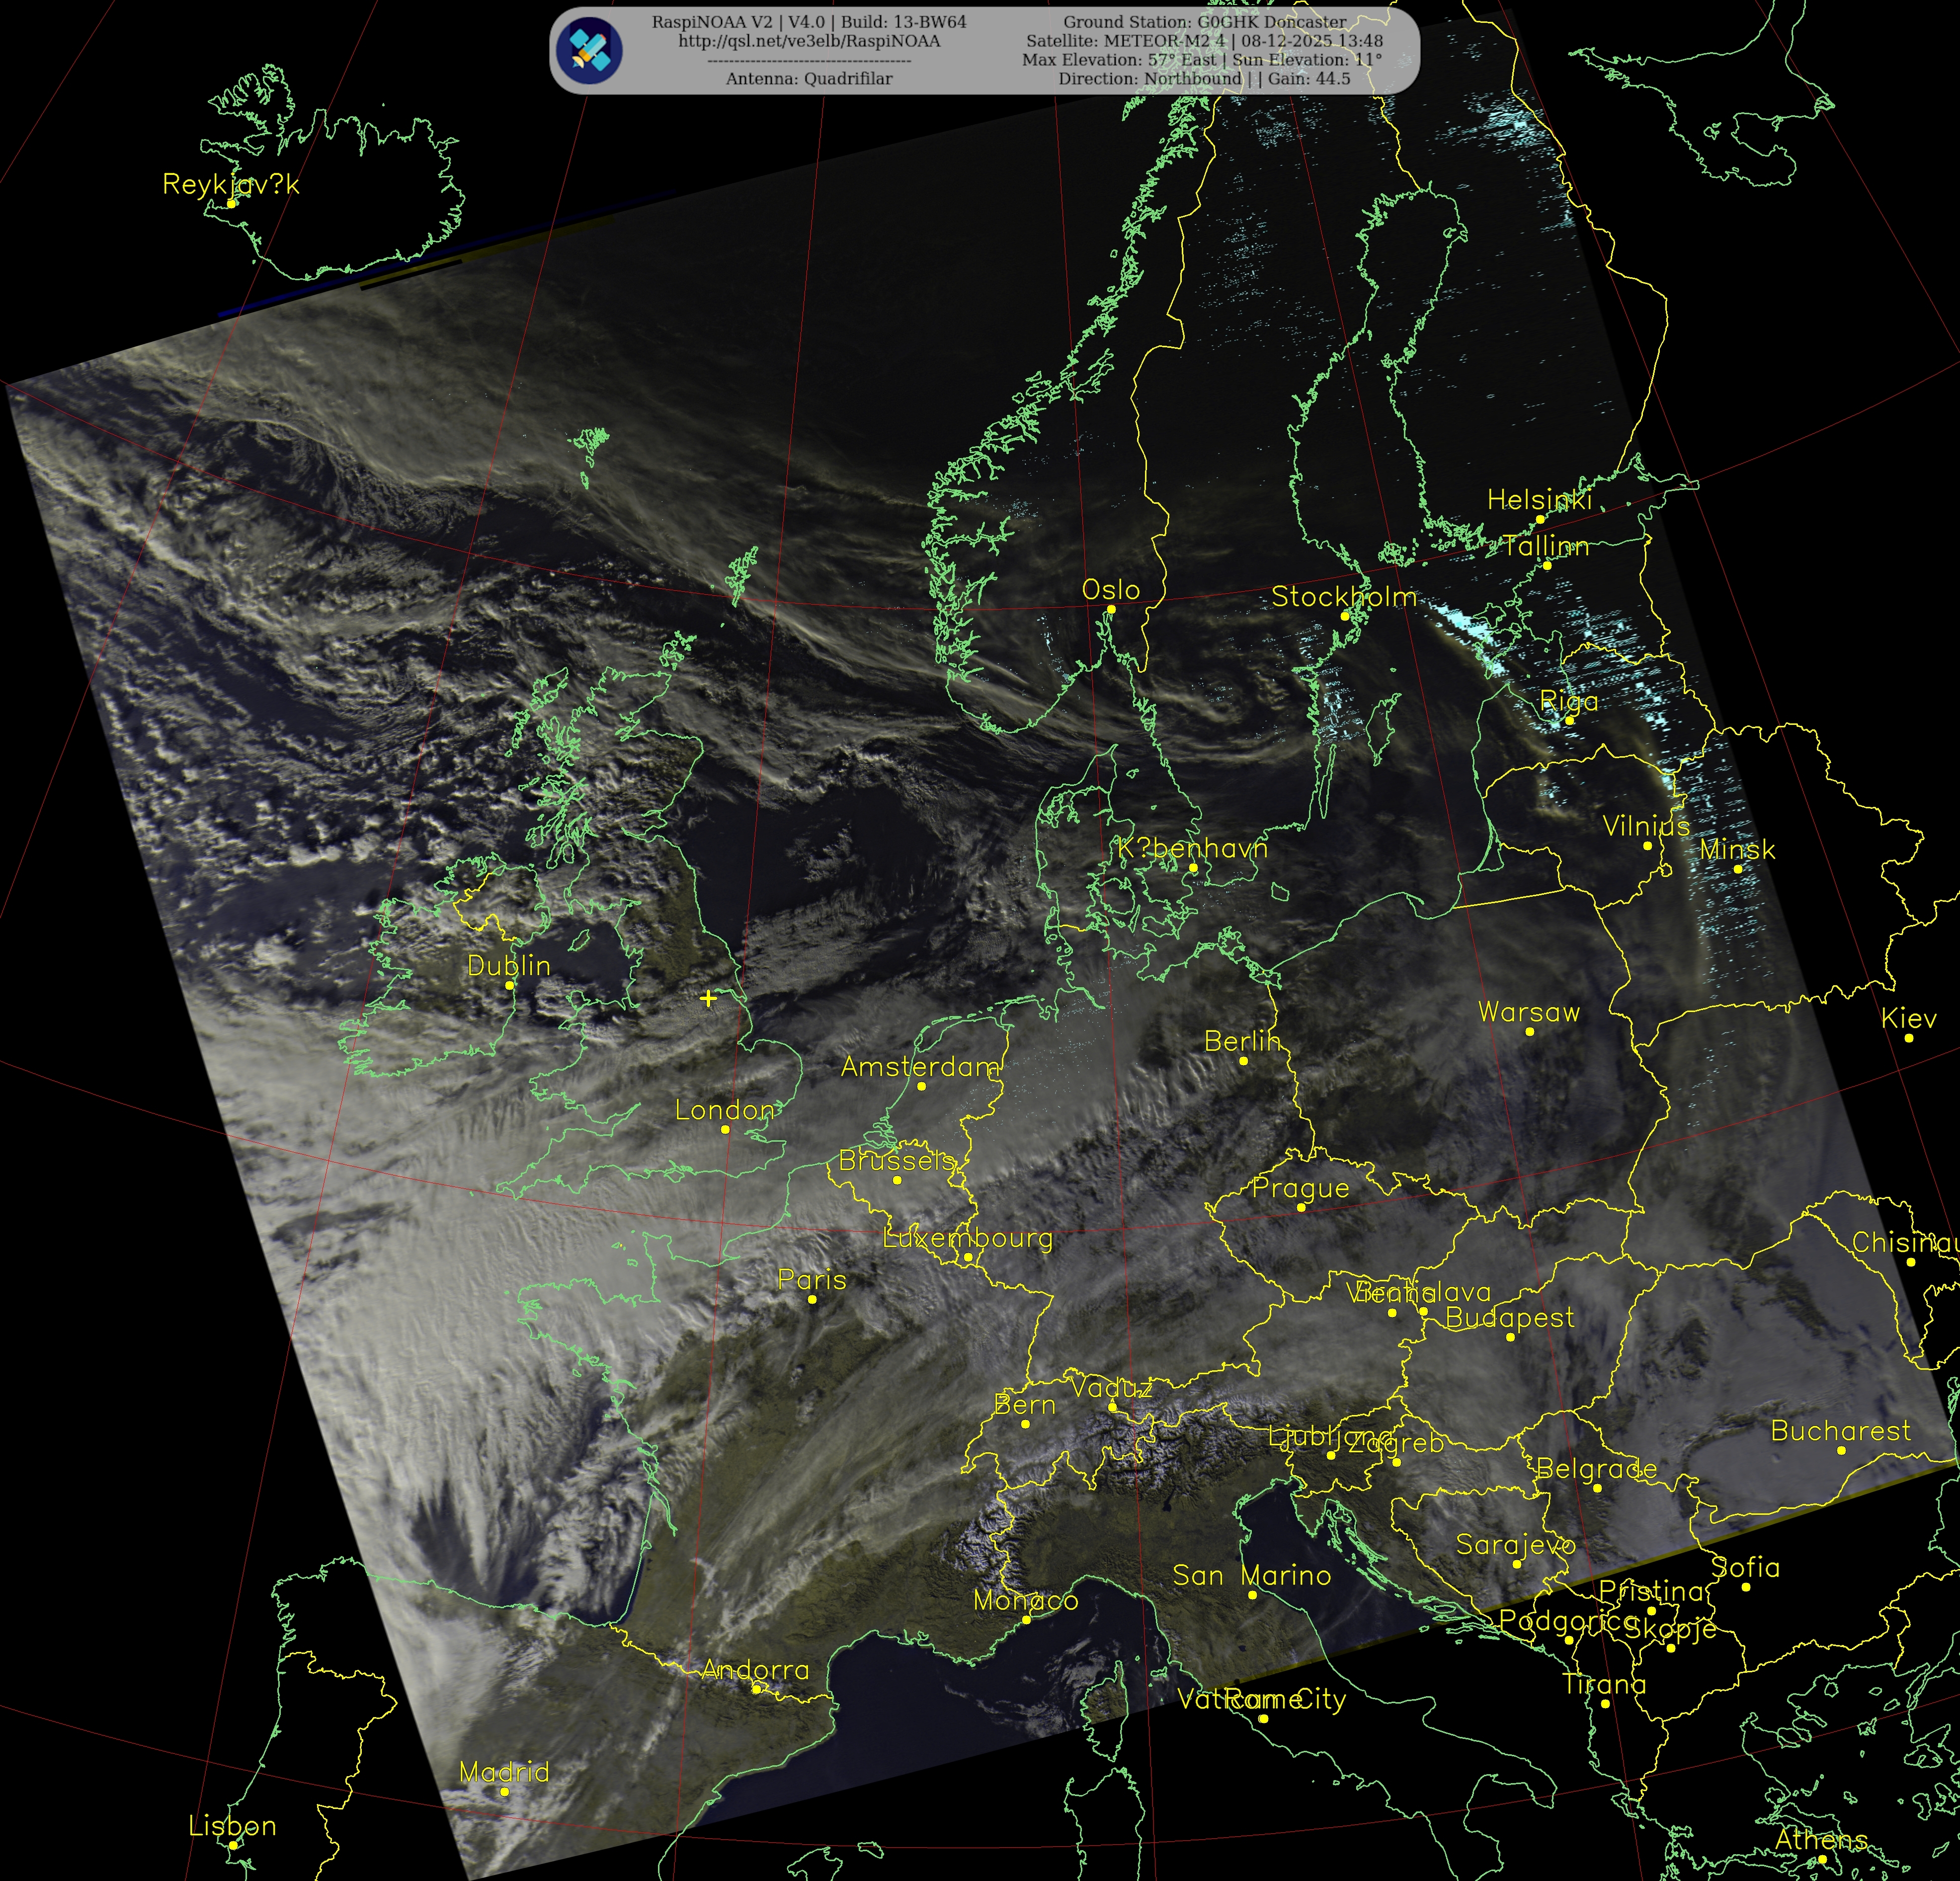Click the Paris city marker dot
The height and width of the screenshot is (1881, 1960).
click(x=812, y=1300)
